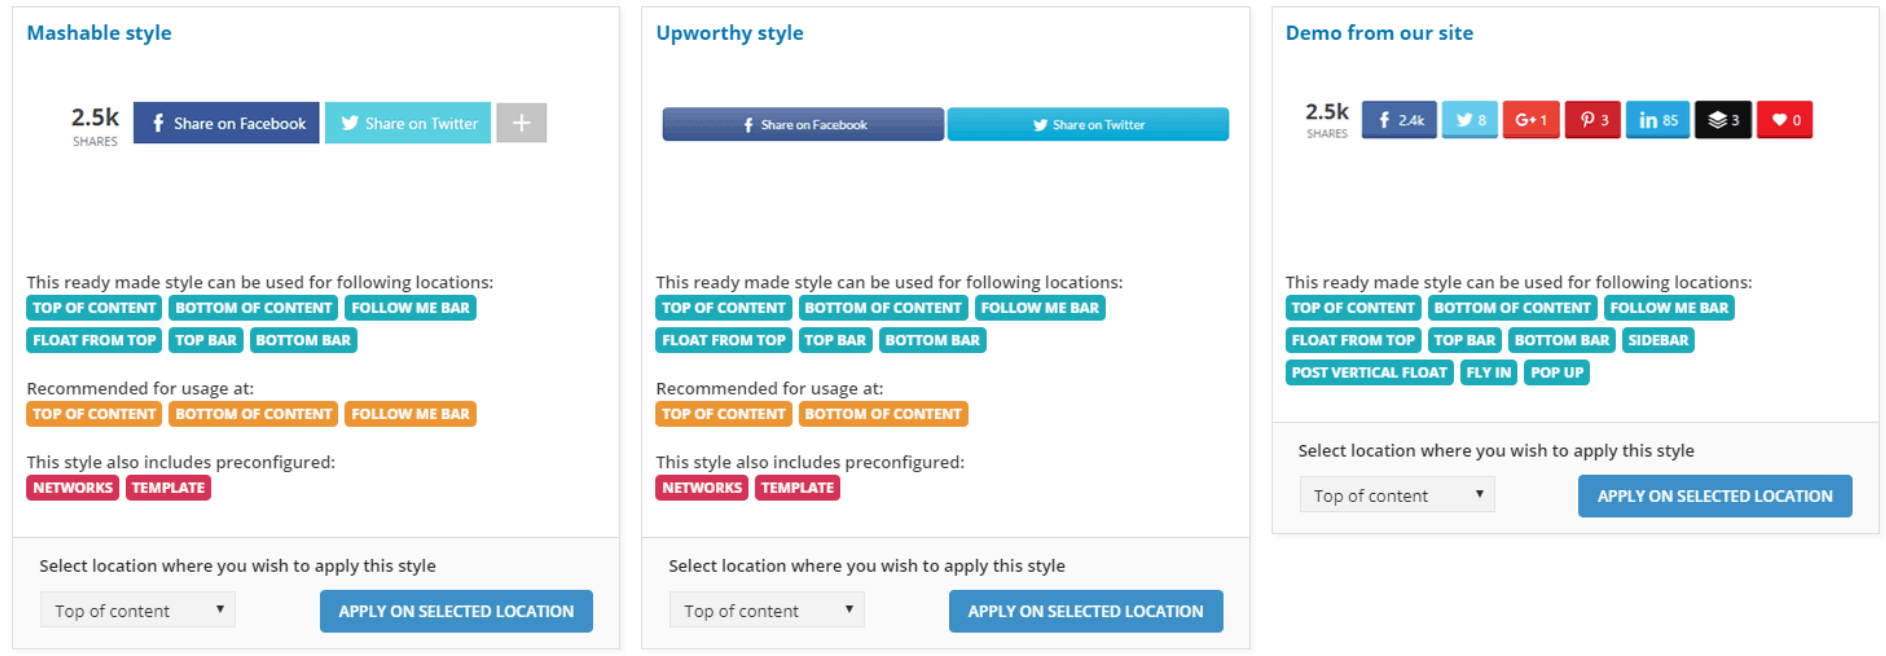Viewport: 1886px width, 656px height.
Task: Click the Facebook share icon in Demo from our site
Action: click(x=1398, y=119)
